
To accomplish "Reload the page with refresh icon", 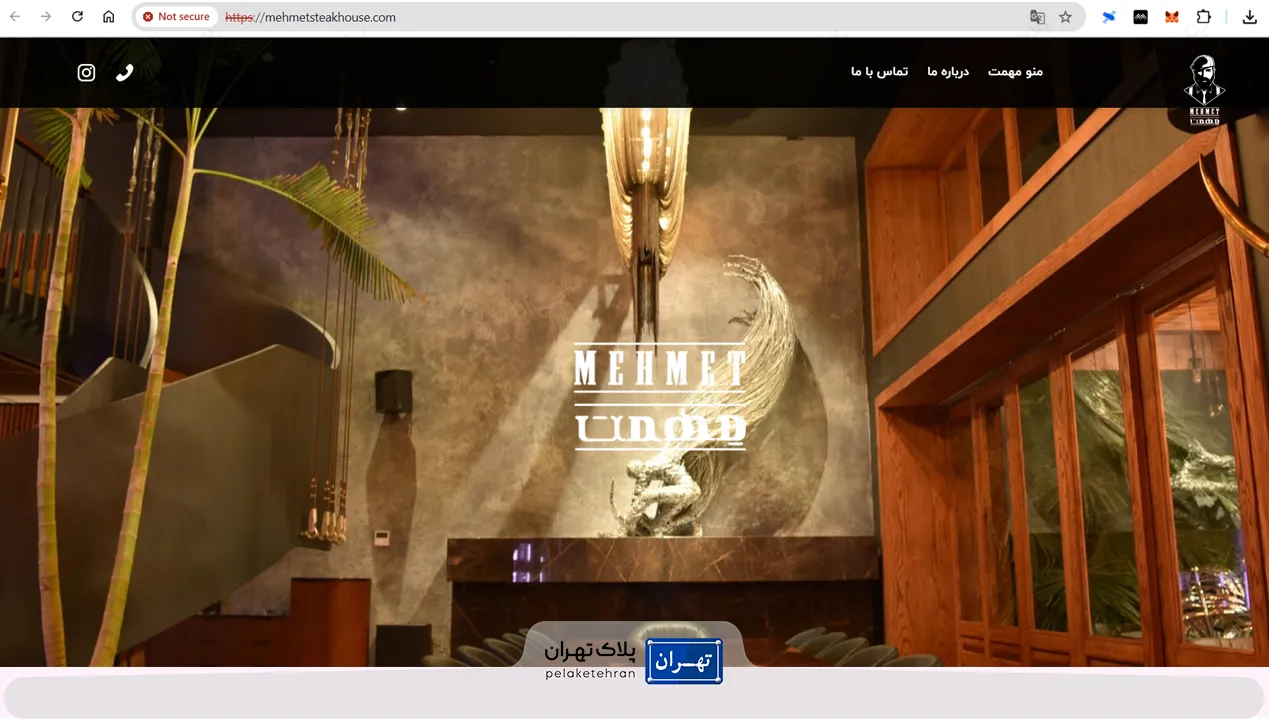I will 77,17.
